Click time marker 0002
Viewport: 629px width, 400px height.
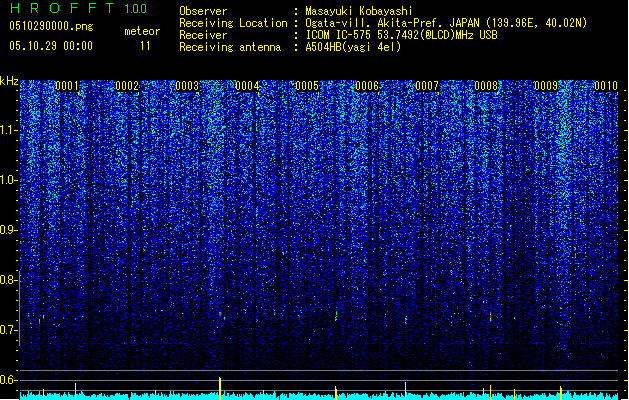click(127, 86)
